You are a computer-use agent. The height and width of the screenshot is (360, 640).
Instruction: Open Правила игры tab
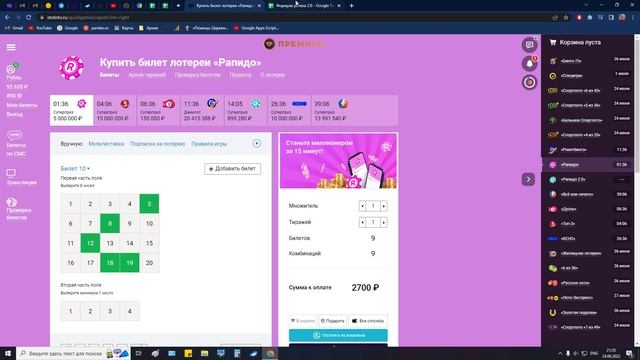coord(209,144)
